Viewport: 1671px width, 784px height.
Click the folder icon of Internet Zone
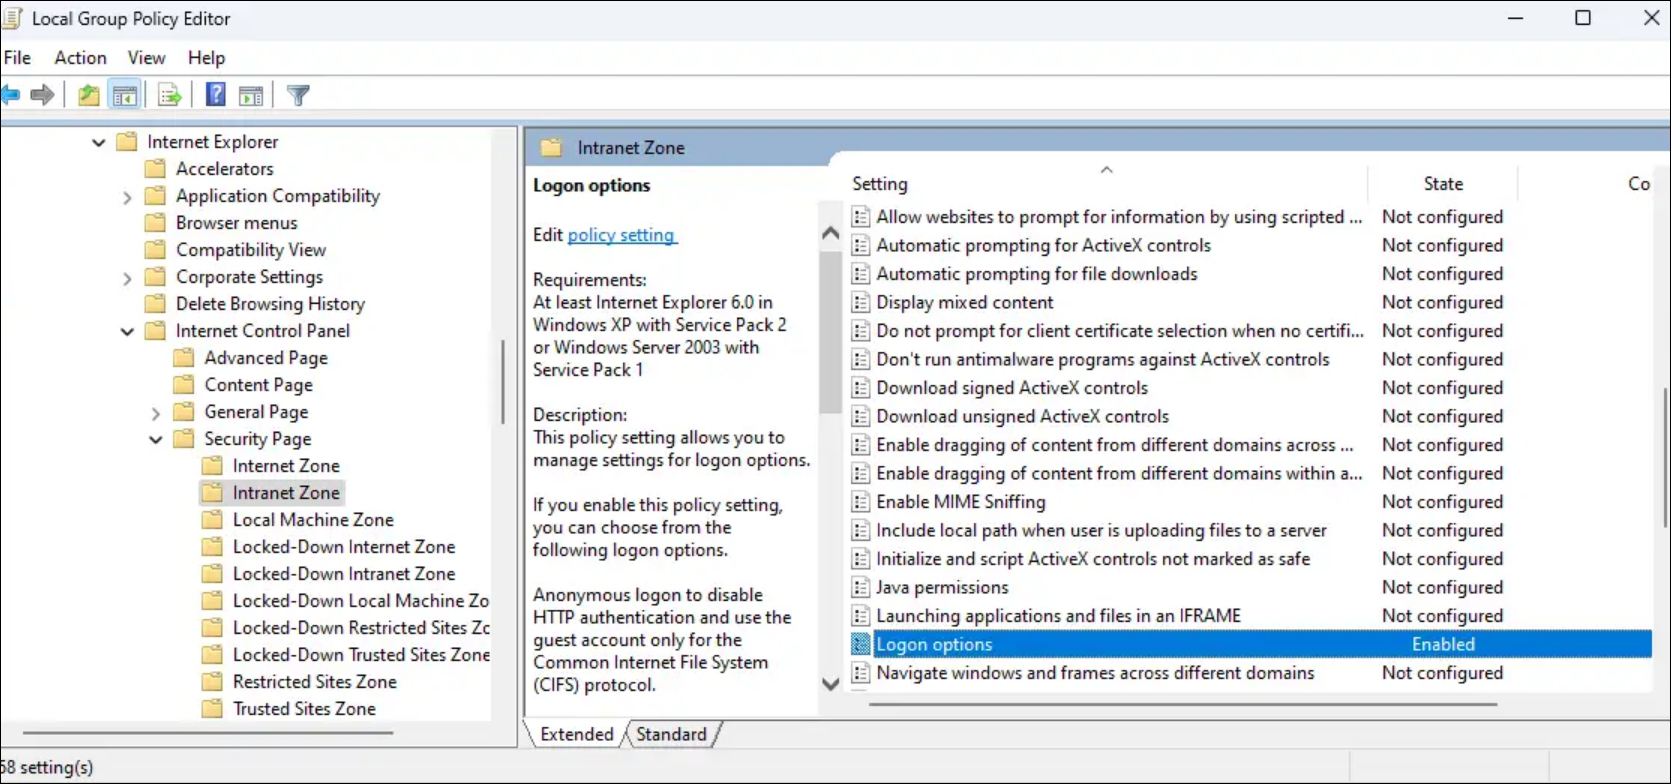pyautogui.click(x=212, y=466)
